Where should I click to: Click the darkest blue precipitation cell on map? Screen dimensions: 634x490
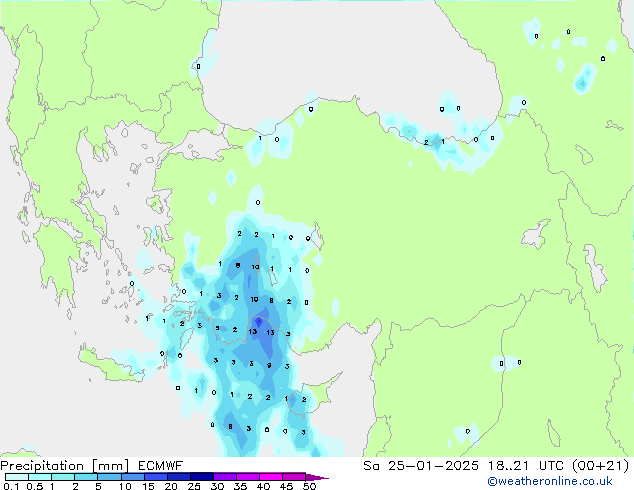coord(259,322)
